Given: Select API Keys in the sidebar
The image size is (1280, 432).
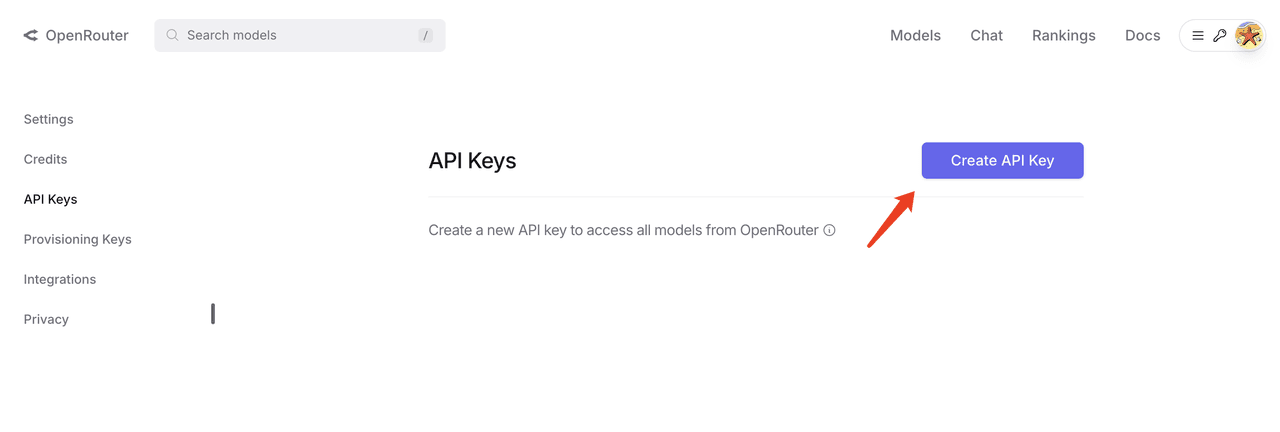Looking at the screenshot, I should [51, 199].
